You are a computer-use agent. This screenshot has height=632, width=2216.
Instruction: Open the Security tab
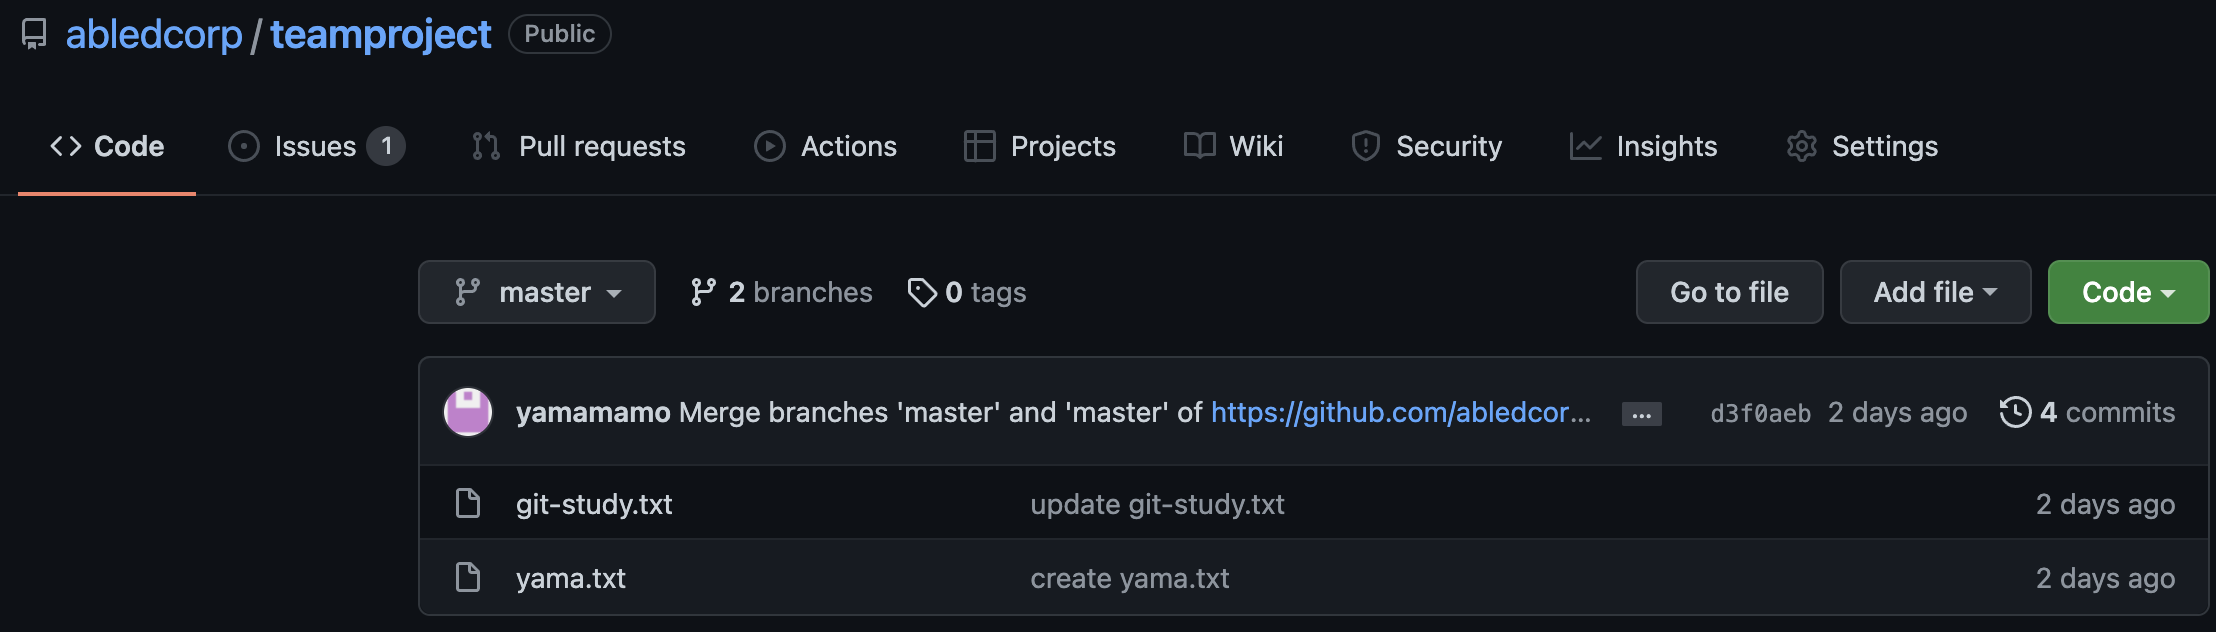[x=1426, y=146]
